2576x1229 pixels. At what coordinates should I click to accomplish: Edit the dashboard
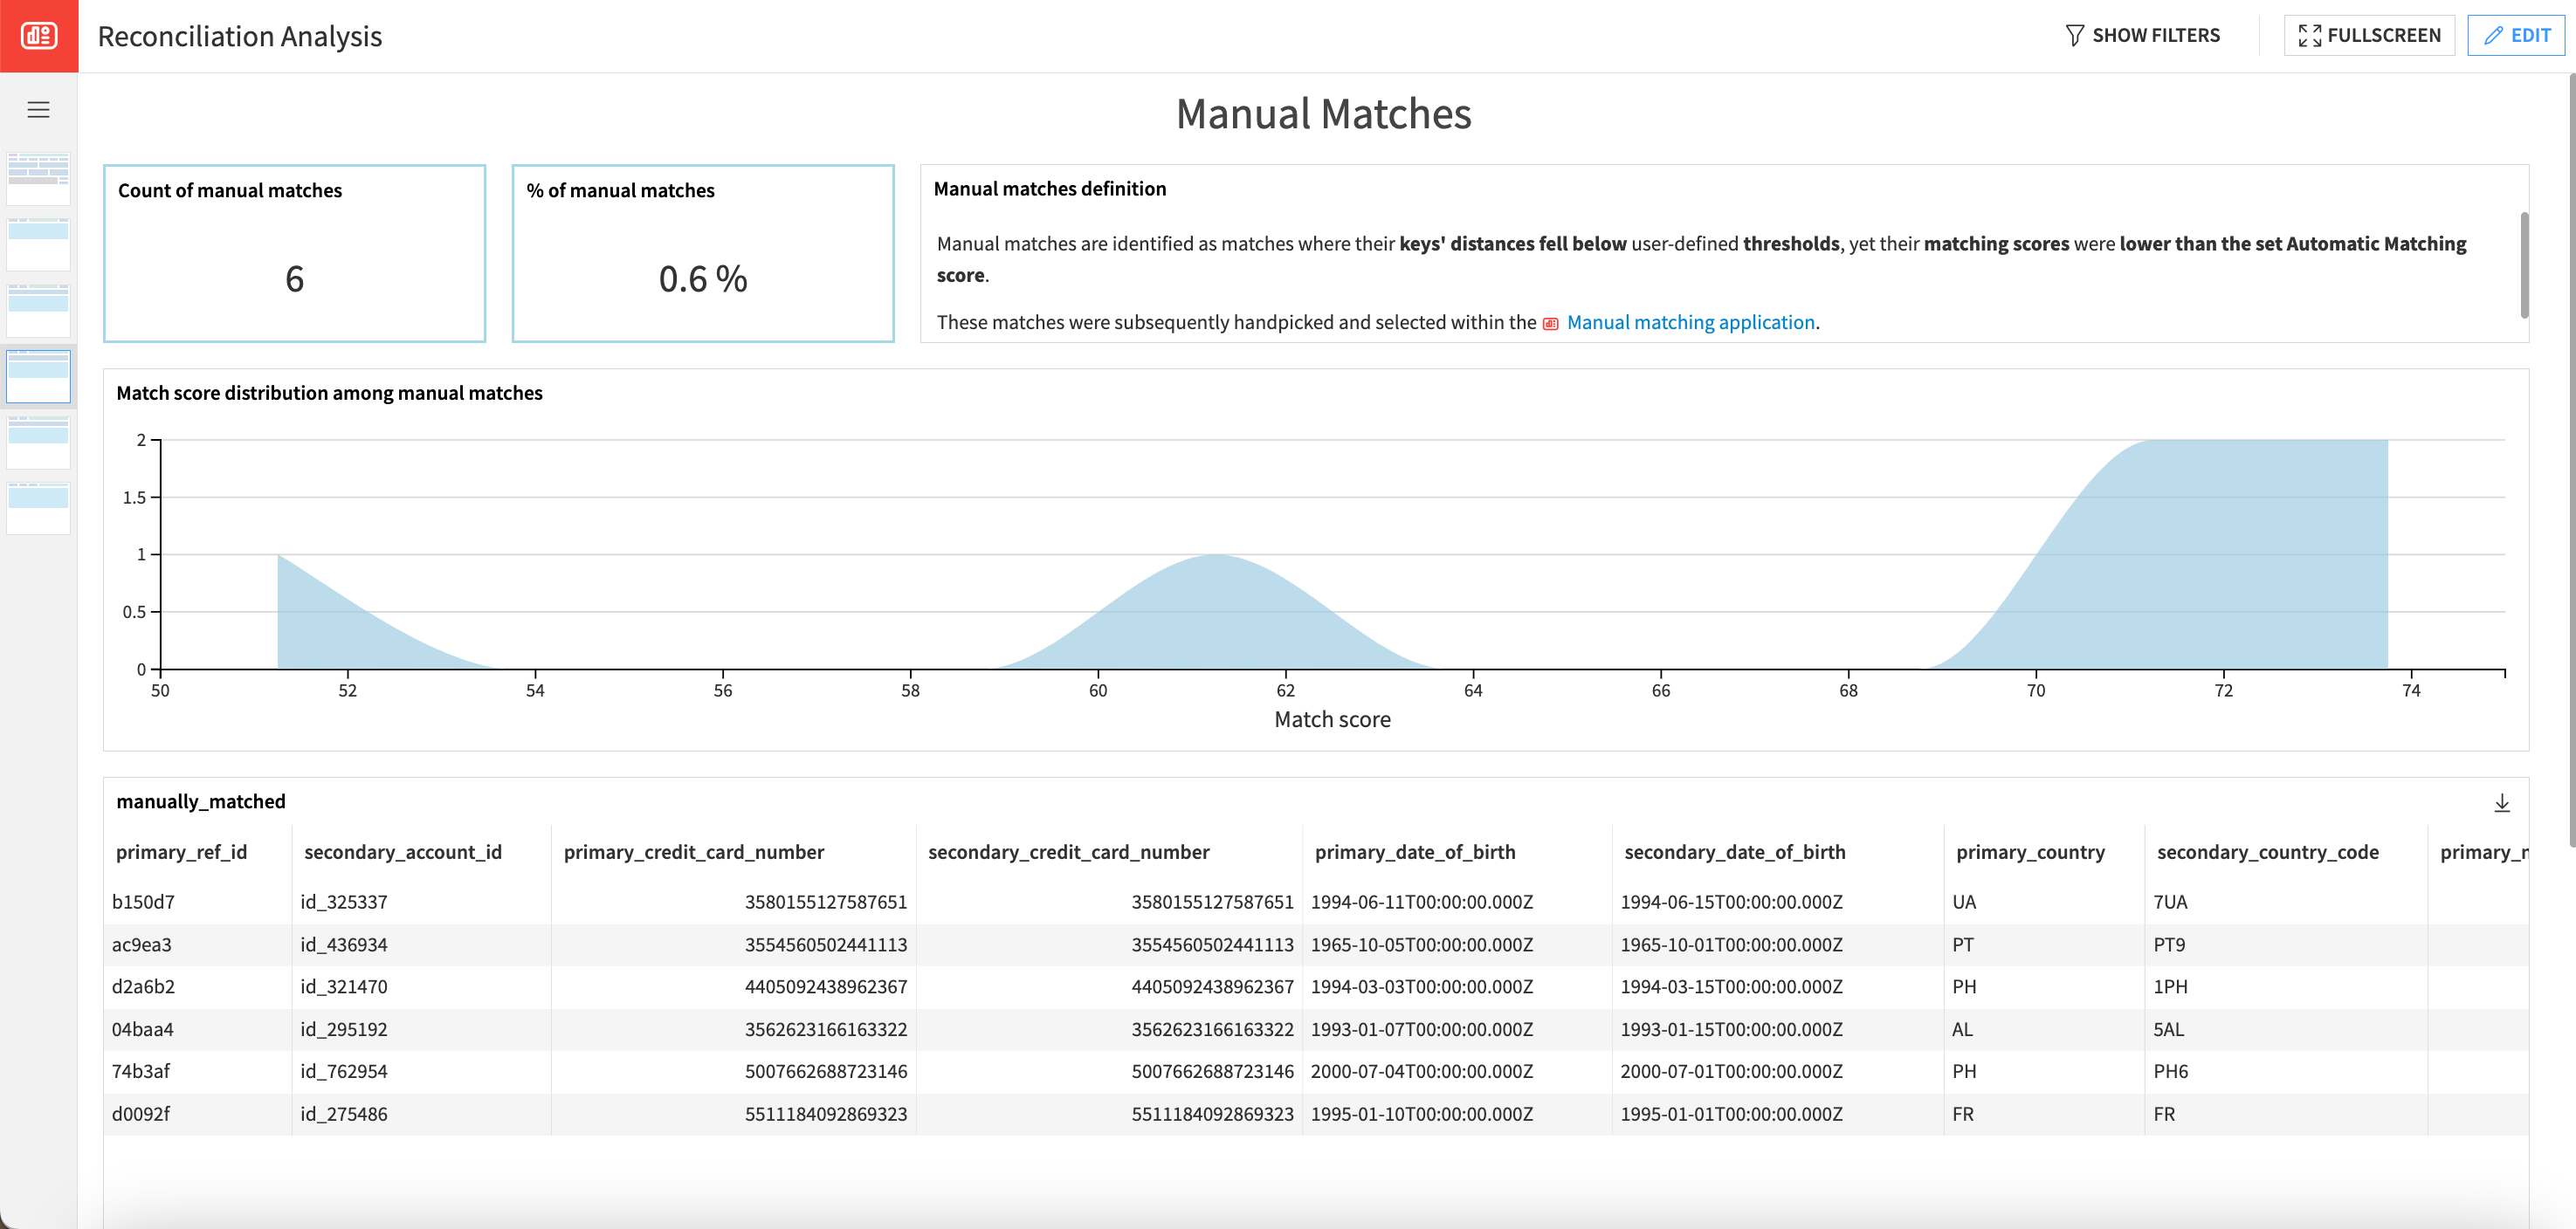tap(2516, 36)
